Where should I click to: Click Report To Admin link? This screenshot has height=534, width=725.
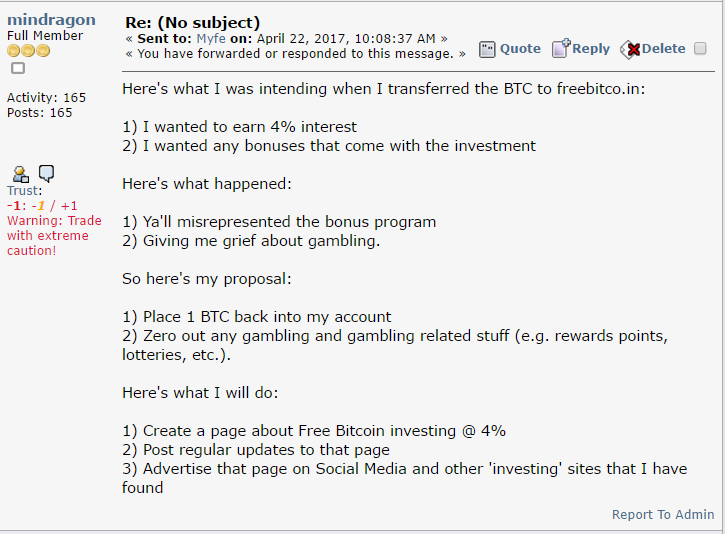tap(663, 515)
